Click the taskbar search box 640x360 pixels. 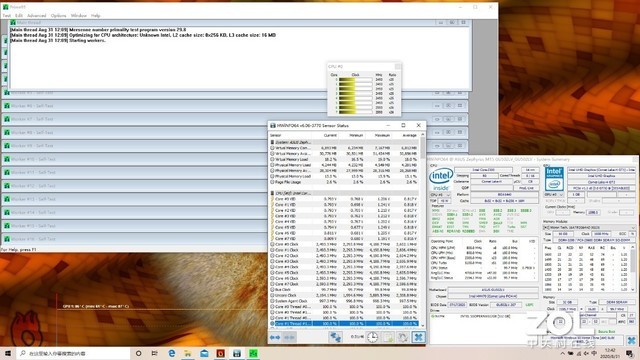point(73,353)
